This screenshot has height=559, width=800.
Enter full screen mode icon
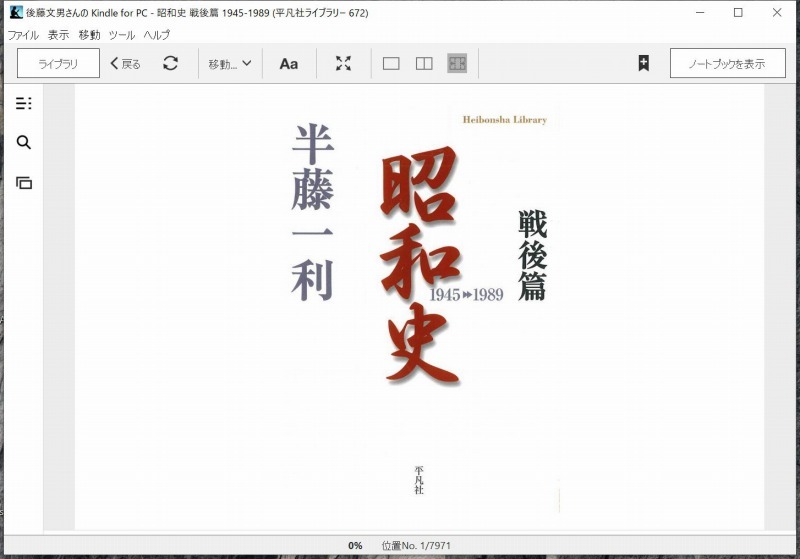pyautogui.click(x=343, y=63)
